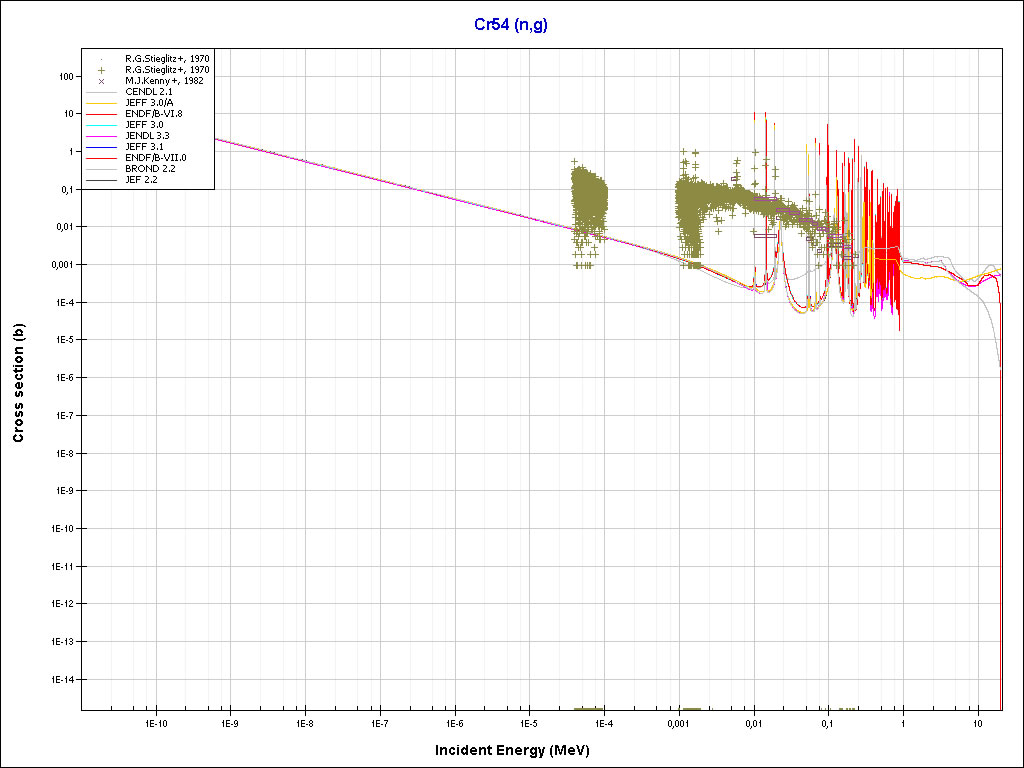Select the CENDL 2.1 legend entry

(x=148, y=91)
